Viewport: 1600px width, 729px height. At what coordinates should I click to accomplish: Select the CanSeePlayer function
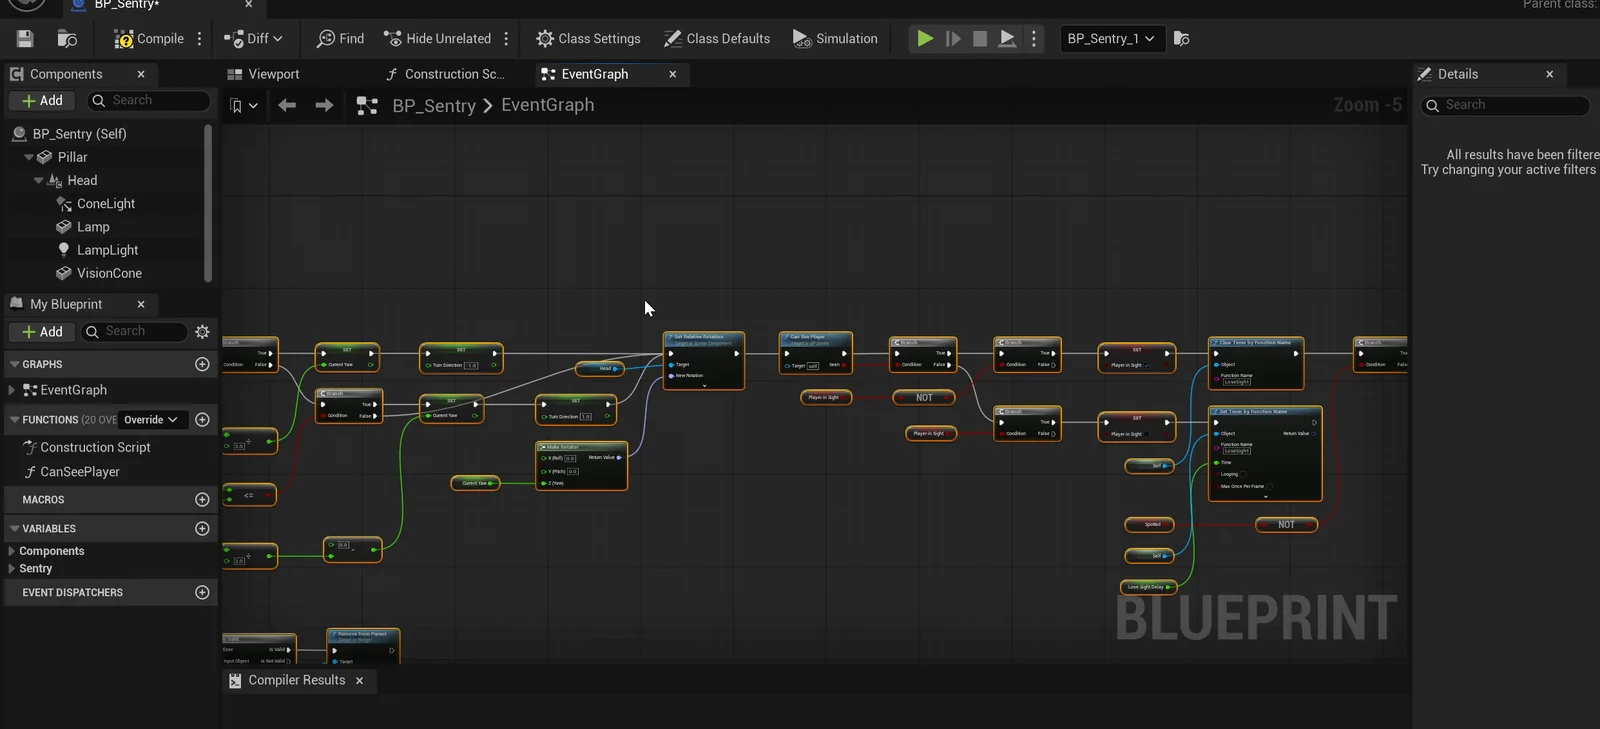tap(80, 472)
